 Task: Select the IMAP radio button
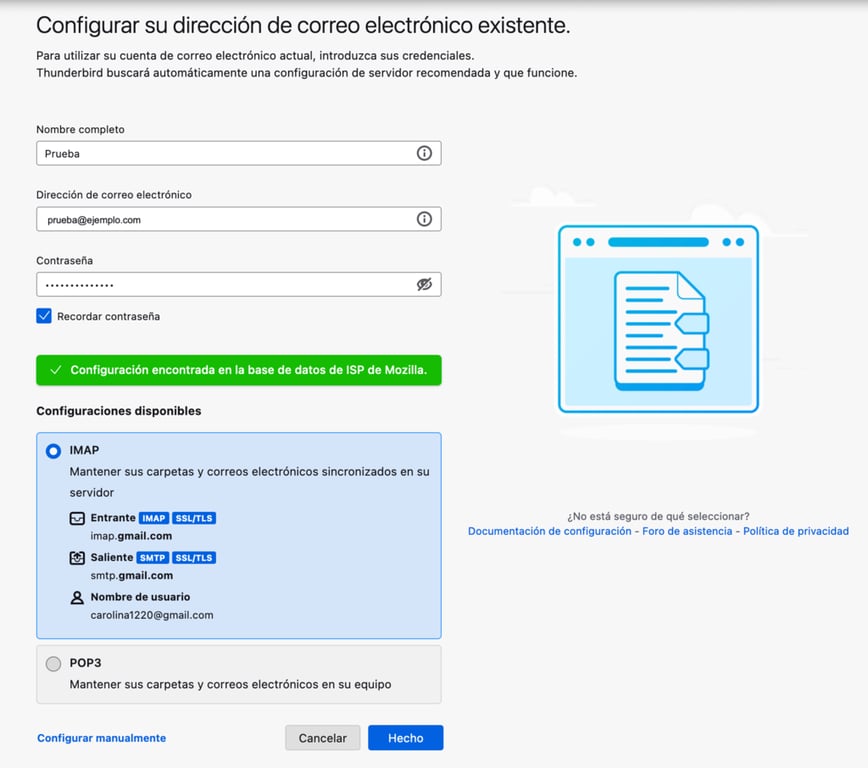coord(53,451)
